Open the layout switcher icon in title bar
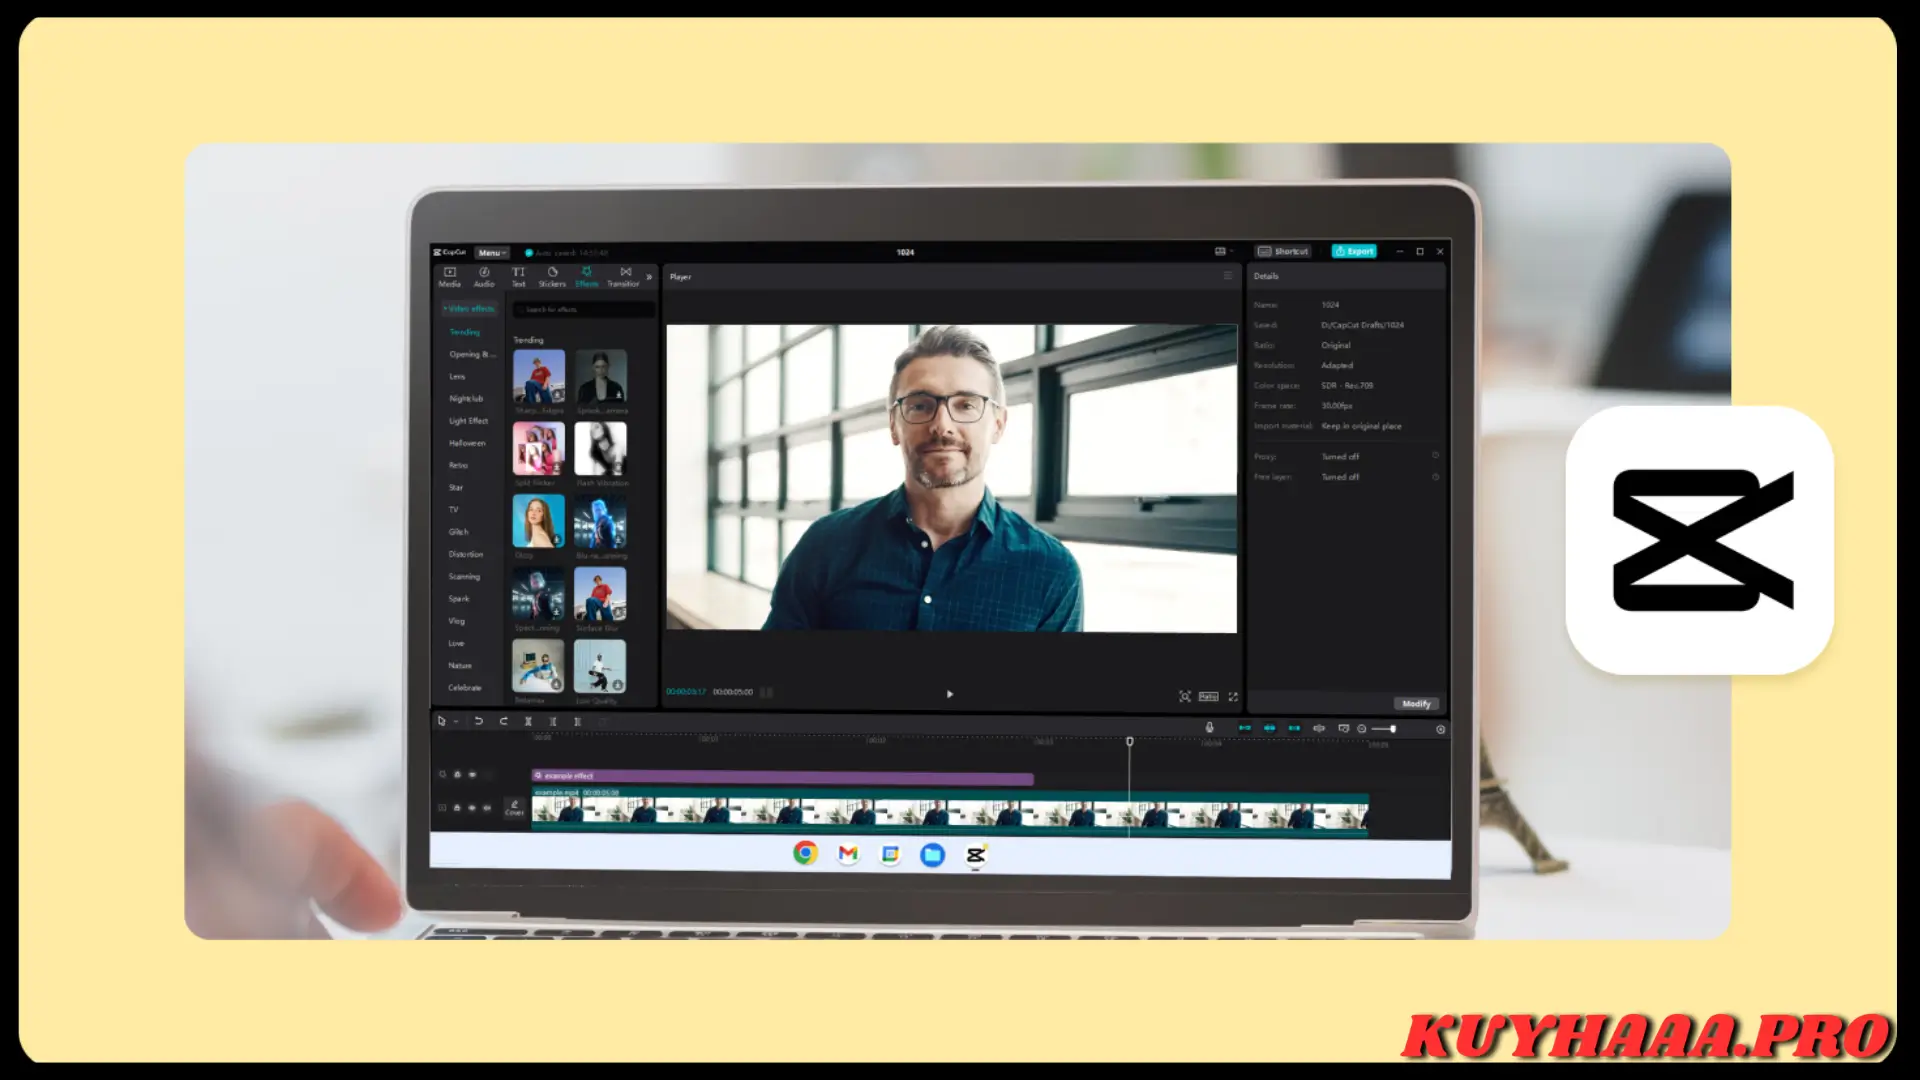Screen dimensions: 1920x1080 (1220, 252)
